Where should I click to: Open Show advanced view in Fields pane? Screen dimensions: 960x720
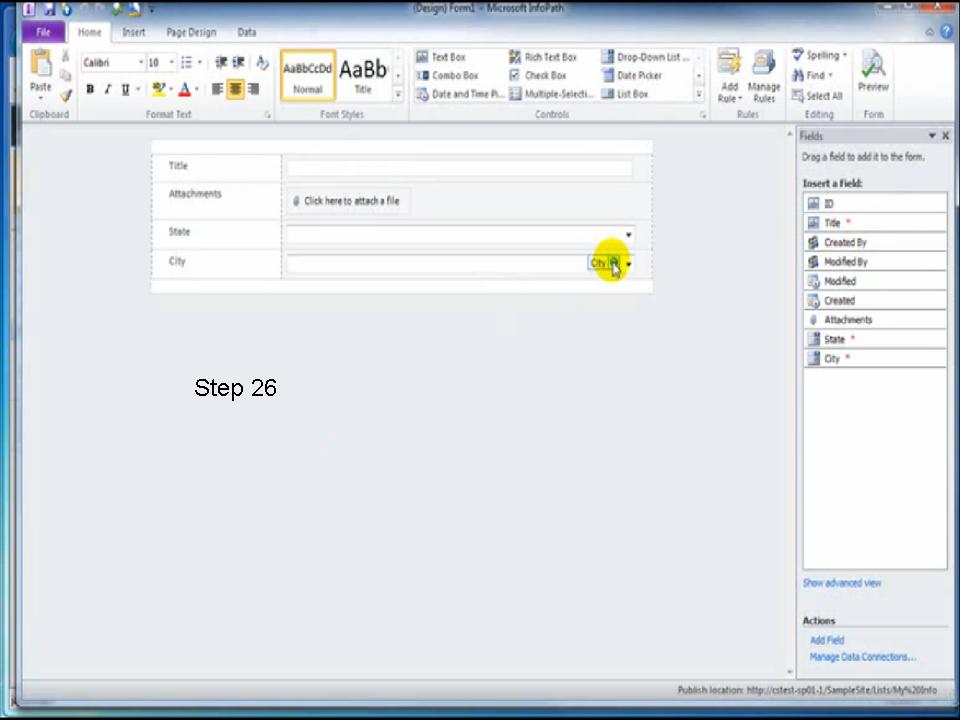[841, 582]
